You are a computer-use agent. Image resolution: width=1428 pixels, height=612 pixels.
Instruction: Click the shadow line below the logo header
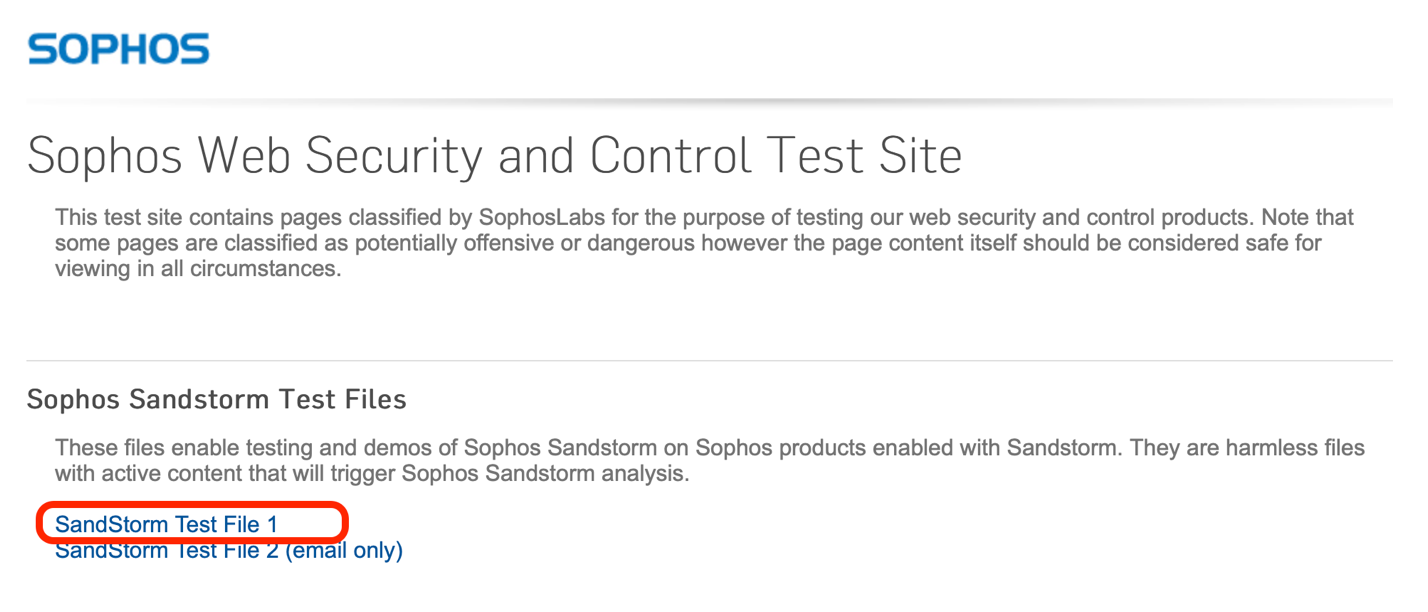[x=709, y=101]
